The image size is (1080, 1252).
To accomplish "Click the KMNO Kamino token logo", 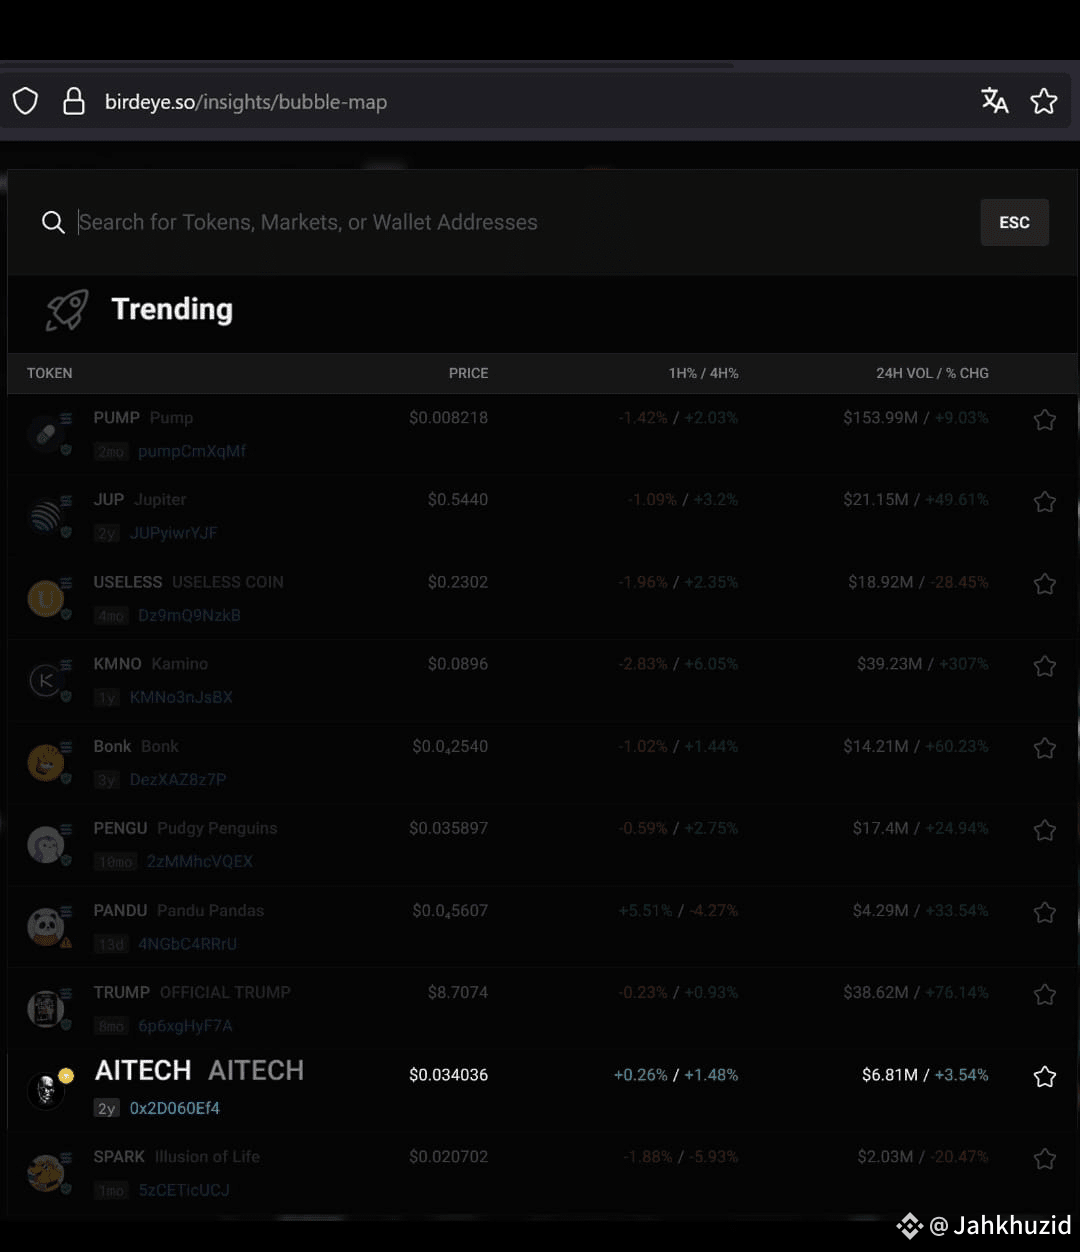I will click(x=46, y=681).
